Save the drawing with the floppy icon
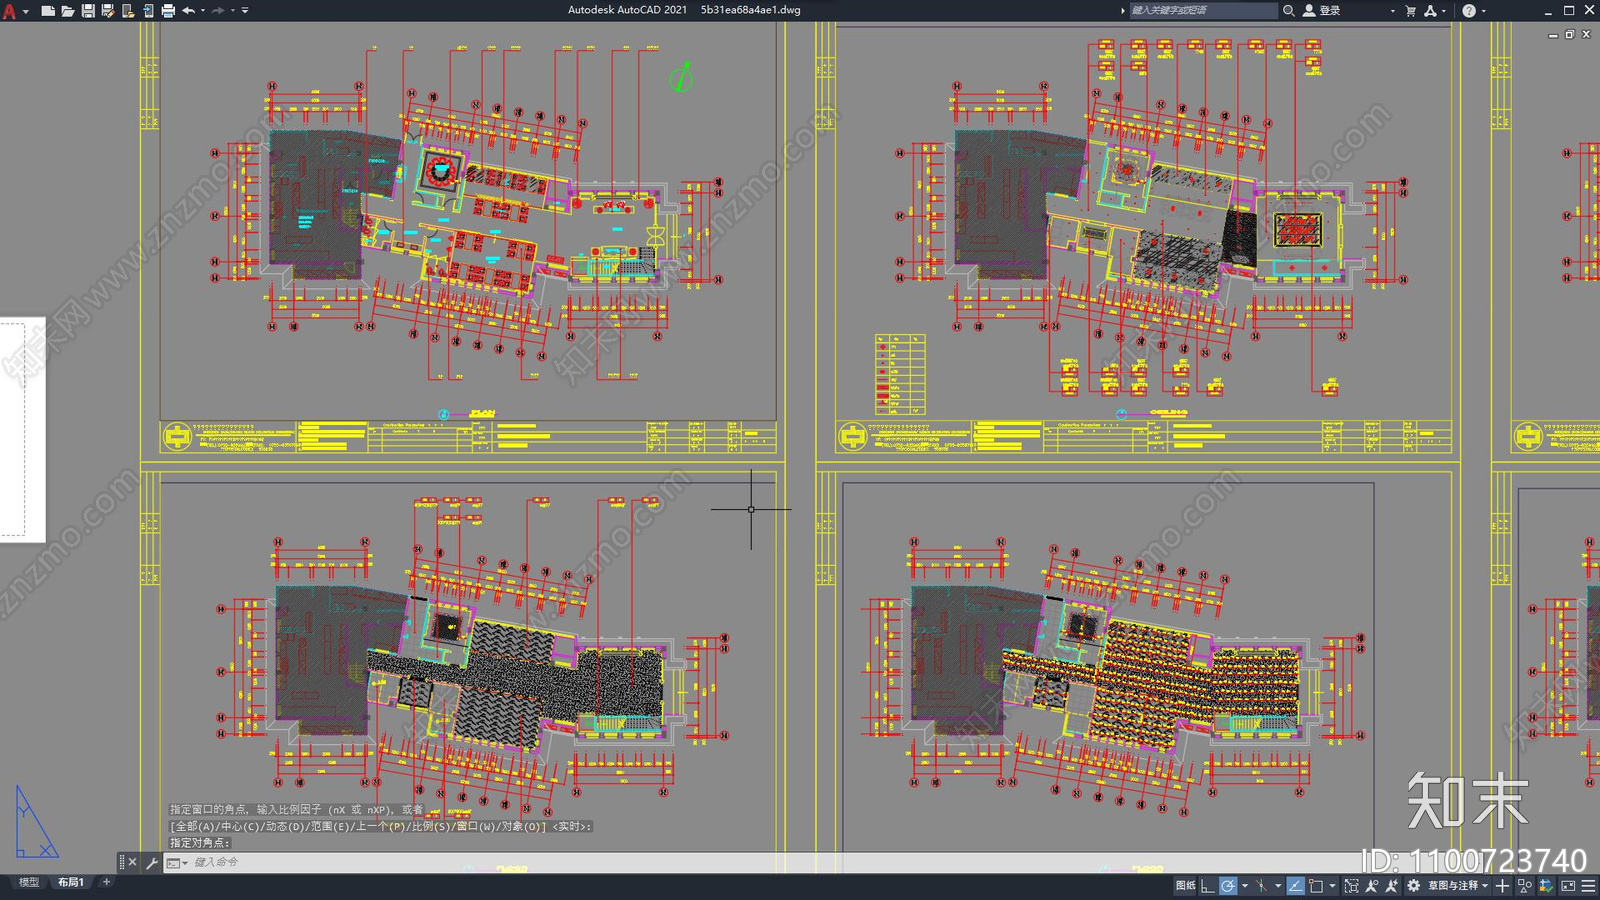 [x=88, y=11]
